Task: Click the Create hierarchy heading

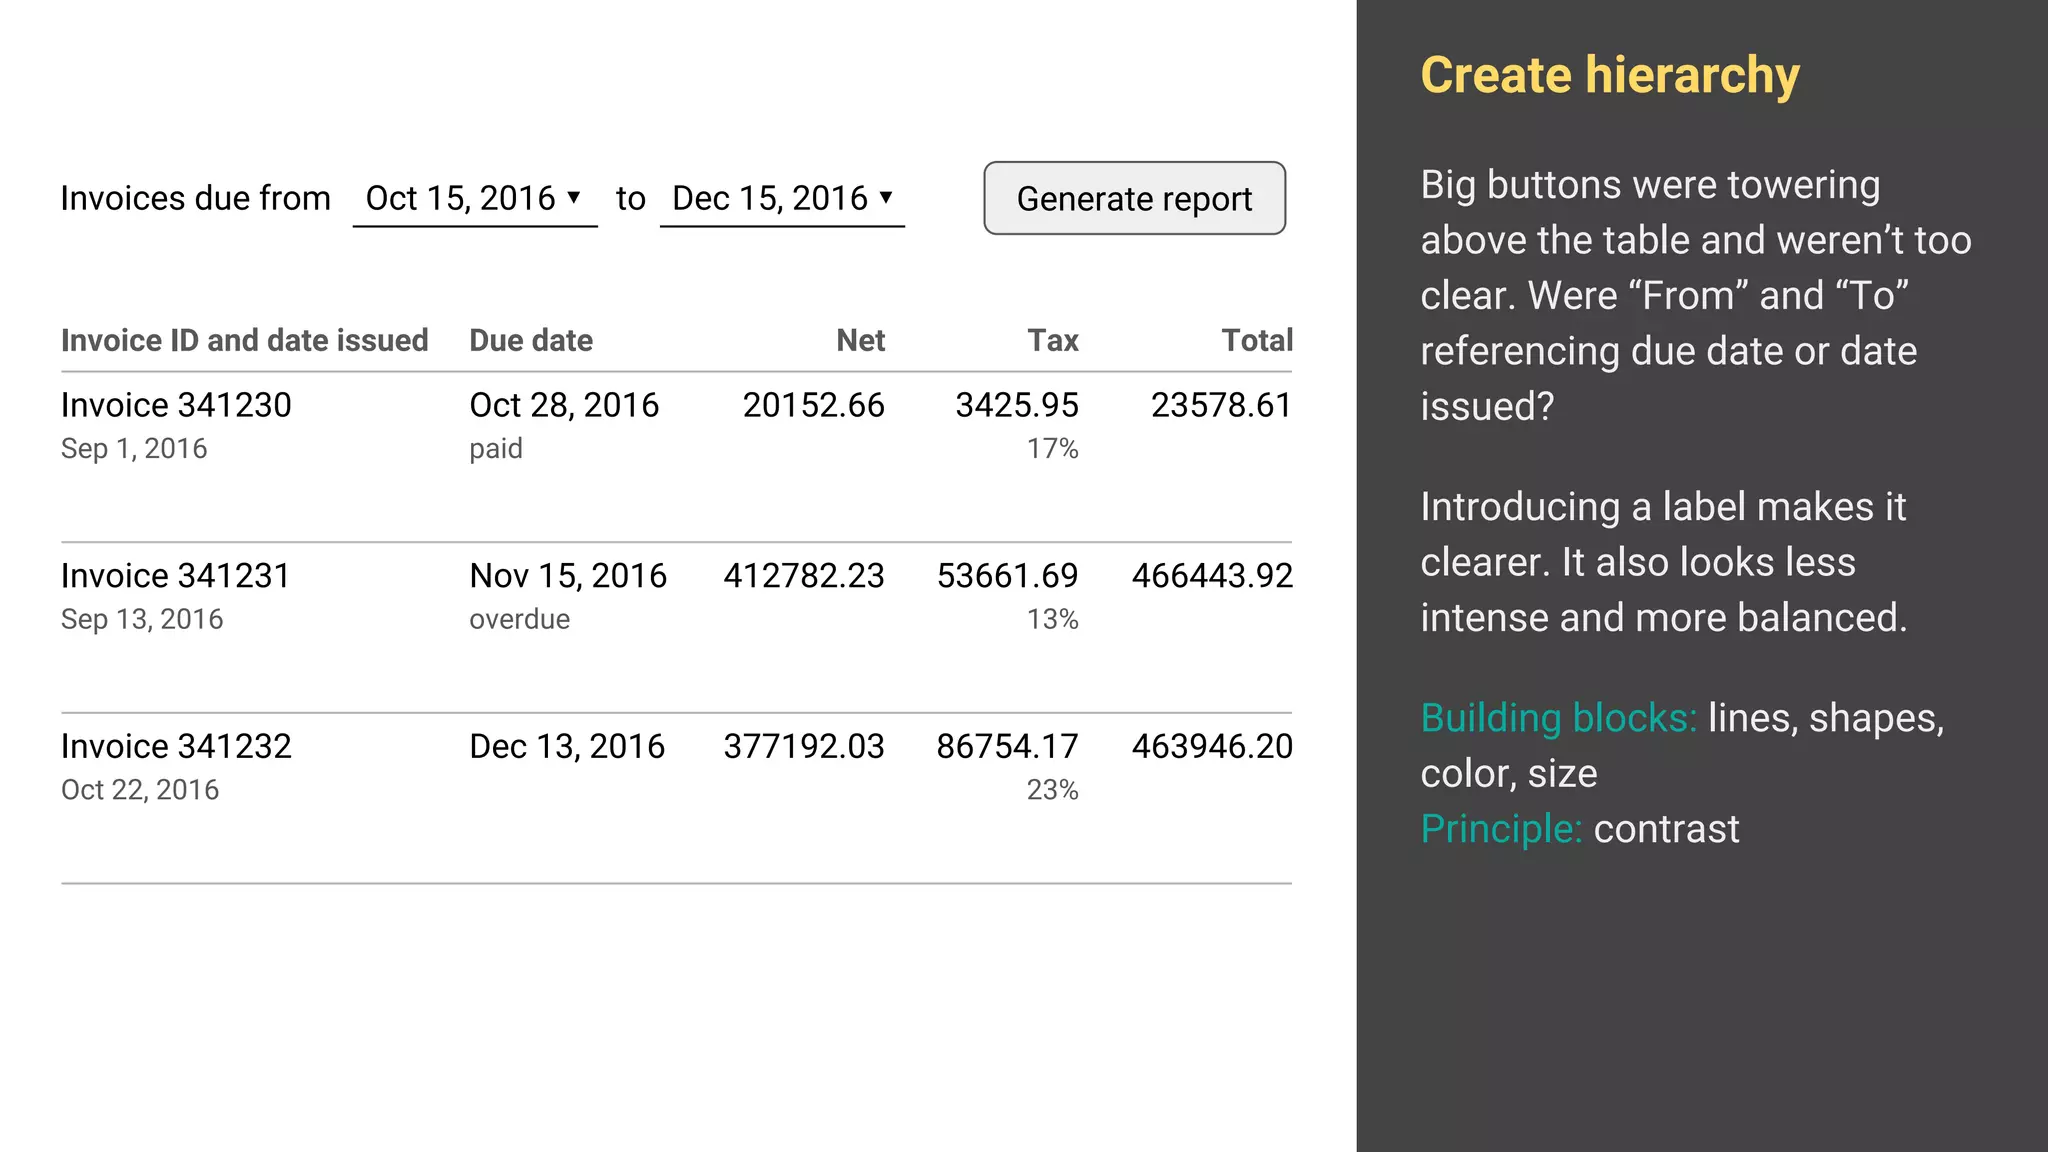Action: (1609, 76)
